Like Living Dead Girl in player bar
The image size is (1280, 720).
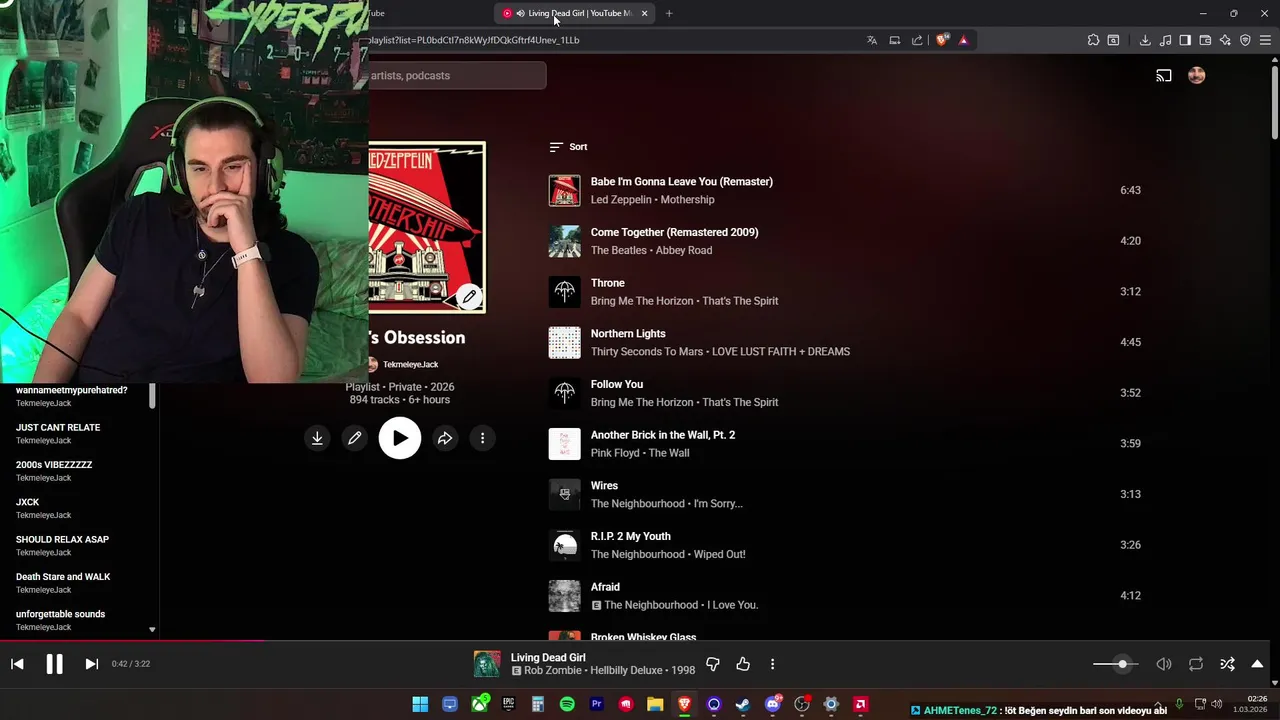click(x=743, y=664)
